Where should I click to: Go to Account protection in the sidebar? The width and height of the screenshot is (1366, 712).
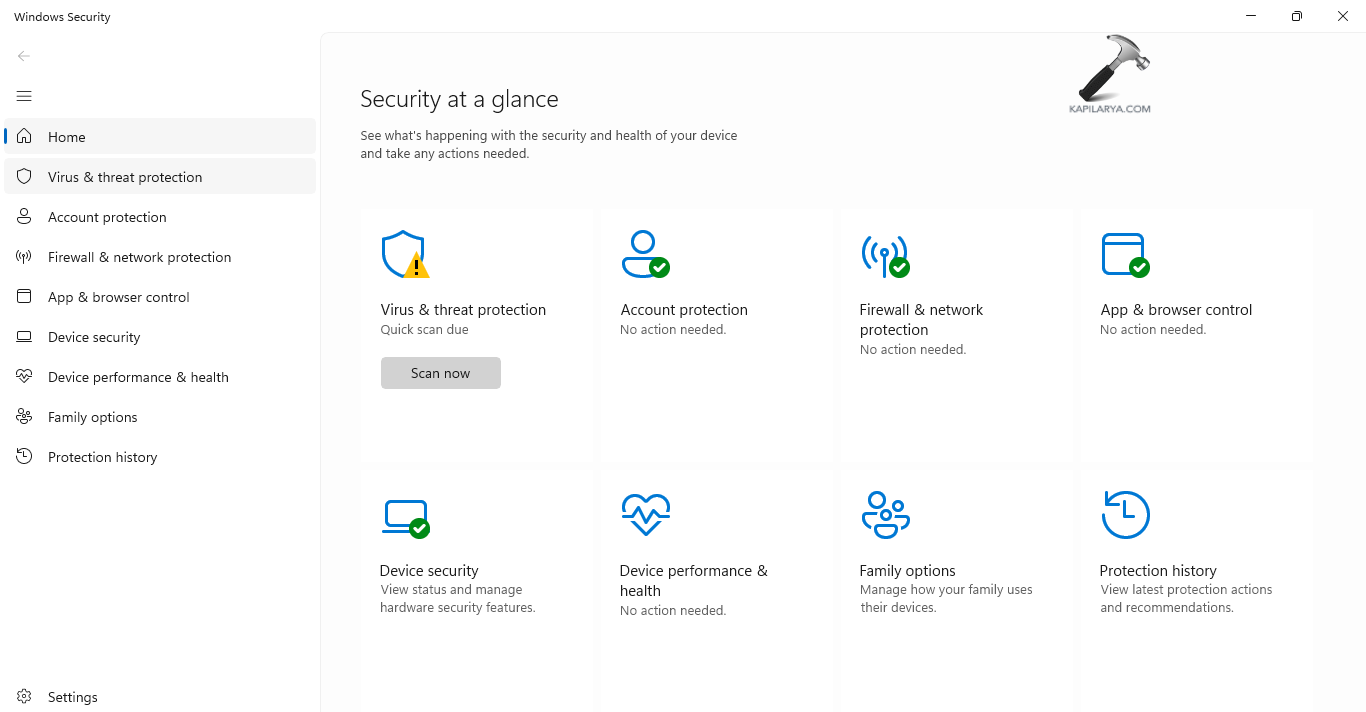pos(107,217)
